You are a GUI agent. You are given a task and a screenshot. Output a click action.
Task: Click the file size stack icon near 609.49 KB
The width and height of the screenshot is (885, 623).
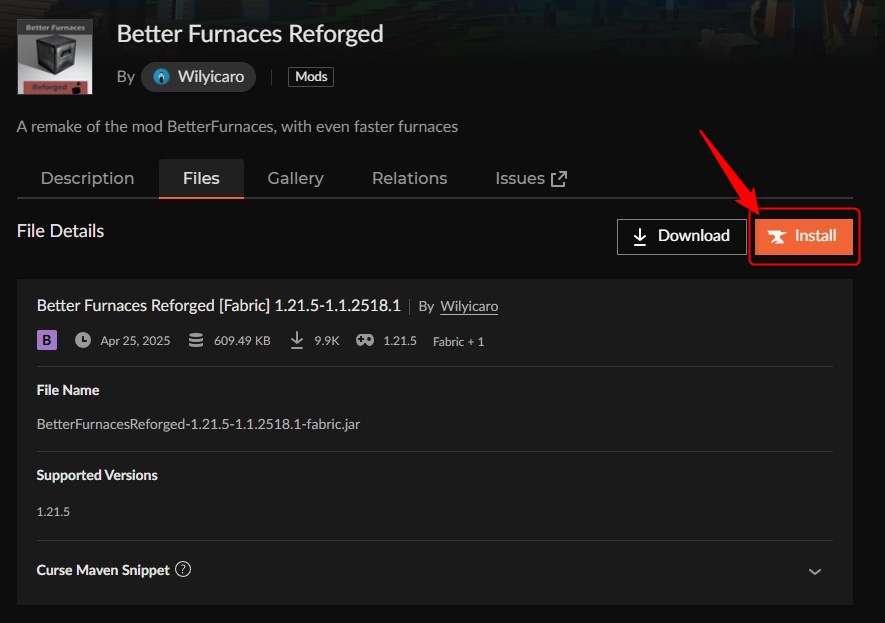click(x=196, y=340)
